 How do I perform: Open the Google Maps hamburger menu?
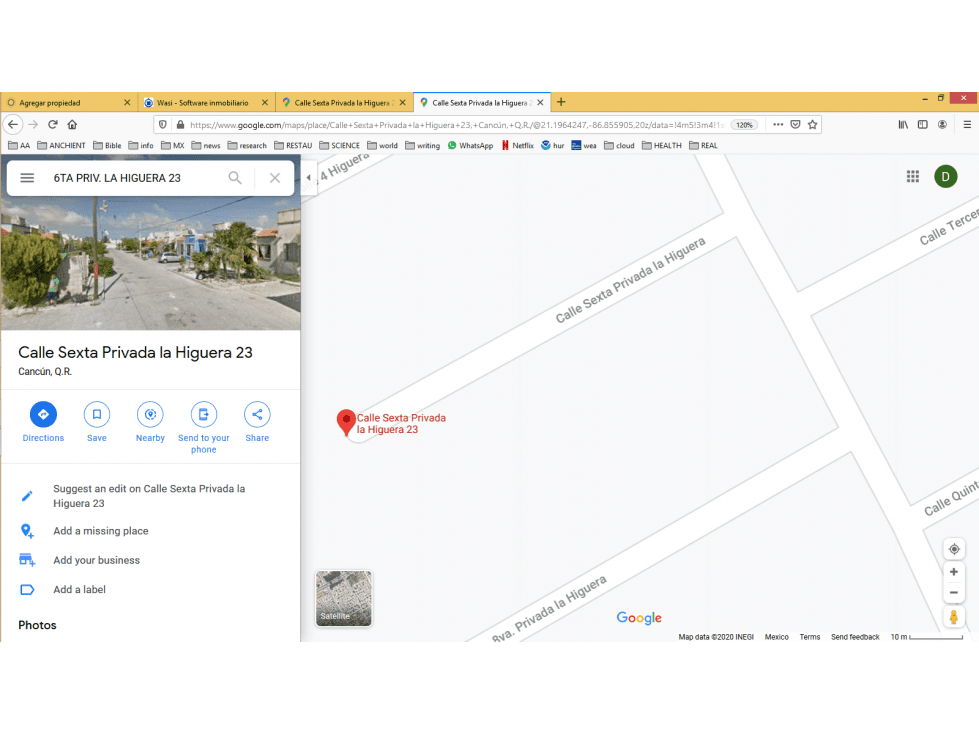coord(27,178)
